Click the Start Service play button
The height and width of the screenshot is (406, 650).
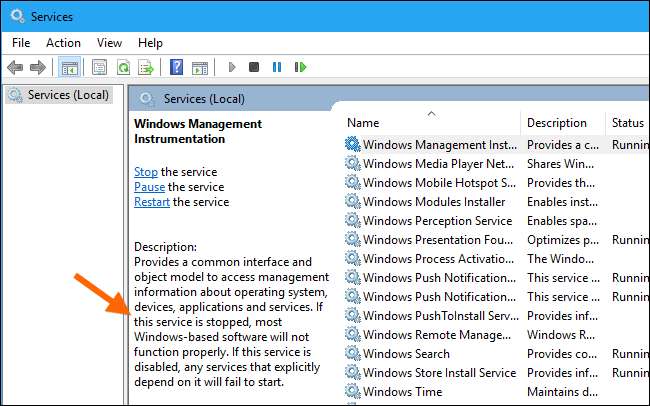[232, 67]
